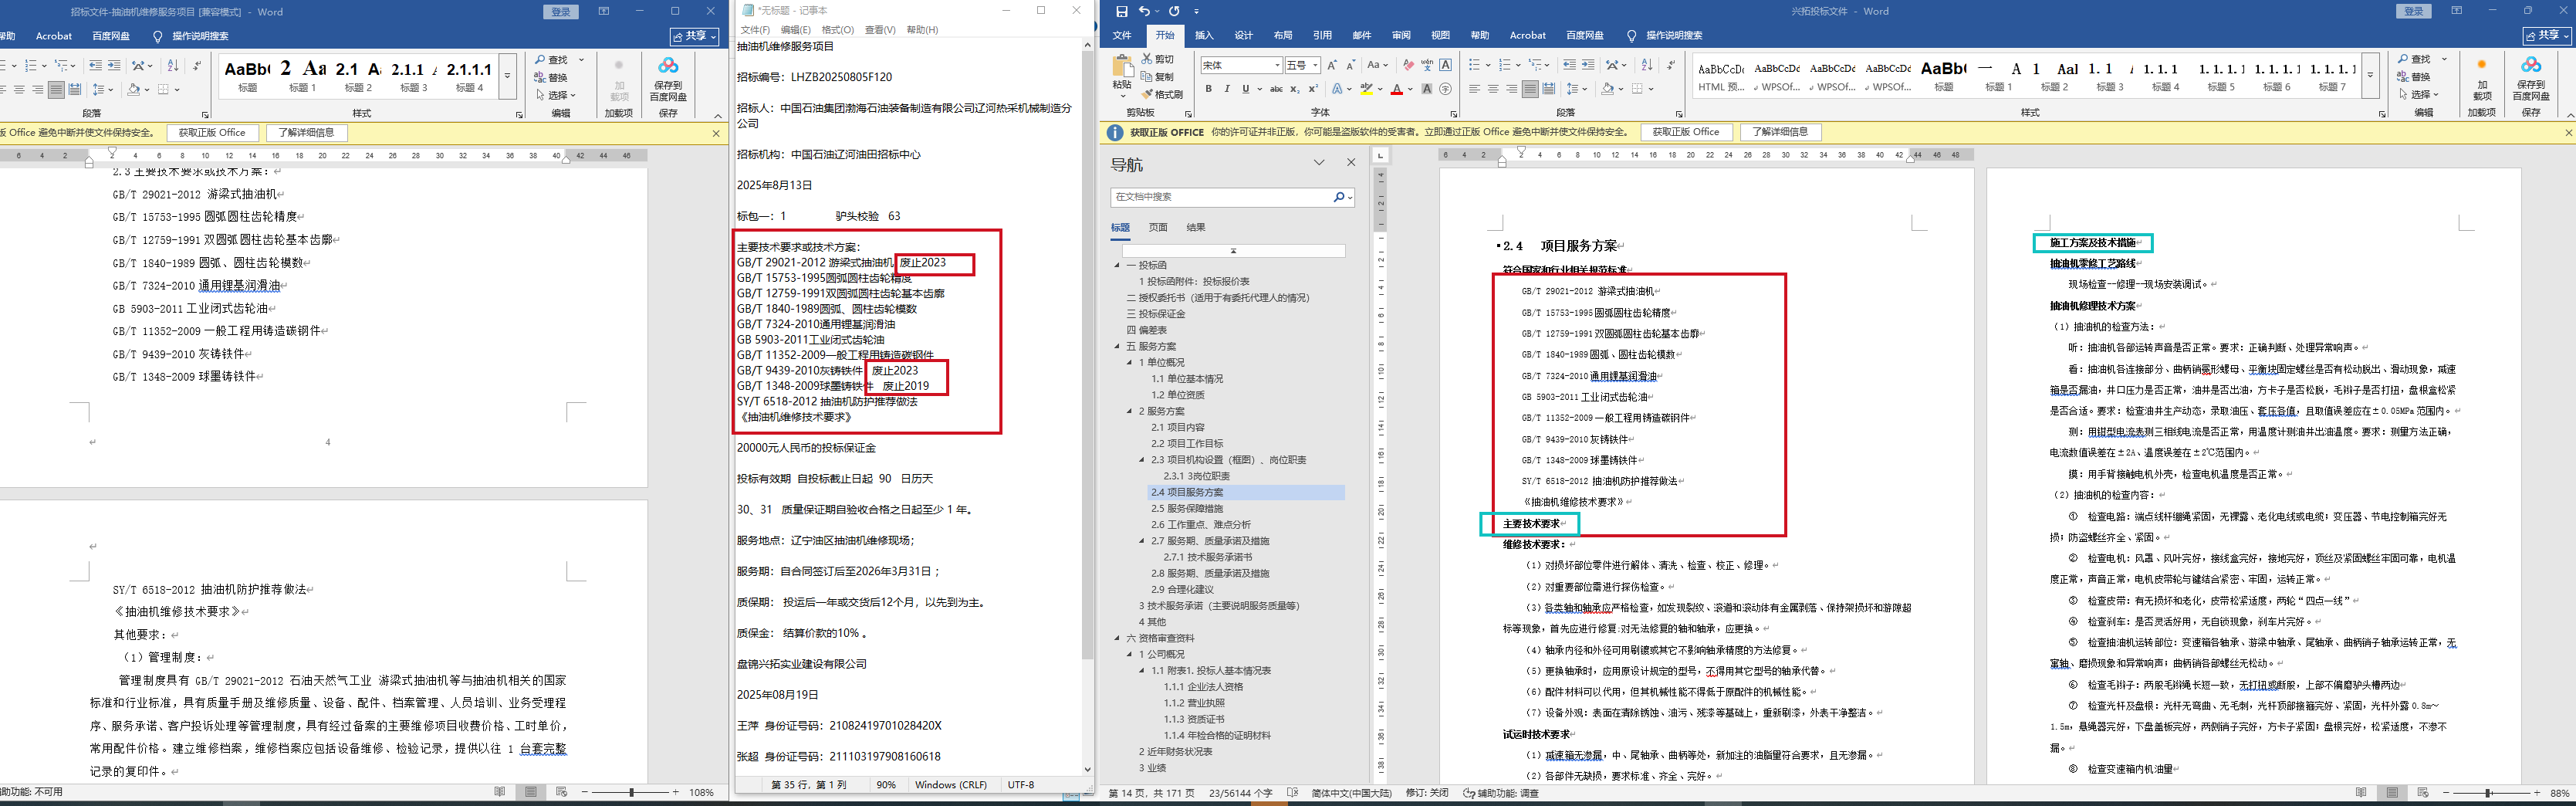The image size is (2576, 806).
Task: Decrease indent in right Word paragraph group
Action: point(1569,65)
